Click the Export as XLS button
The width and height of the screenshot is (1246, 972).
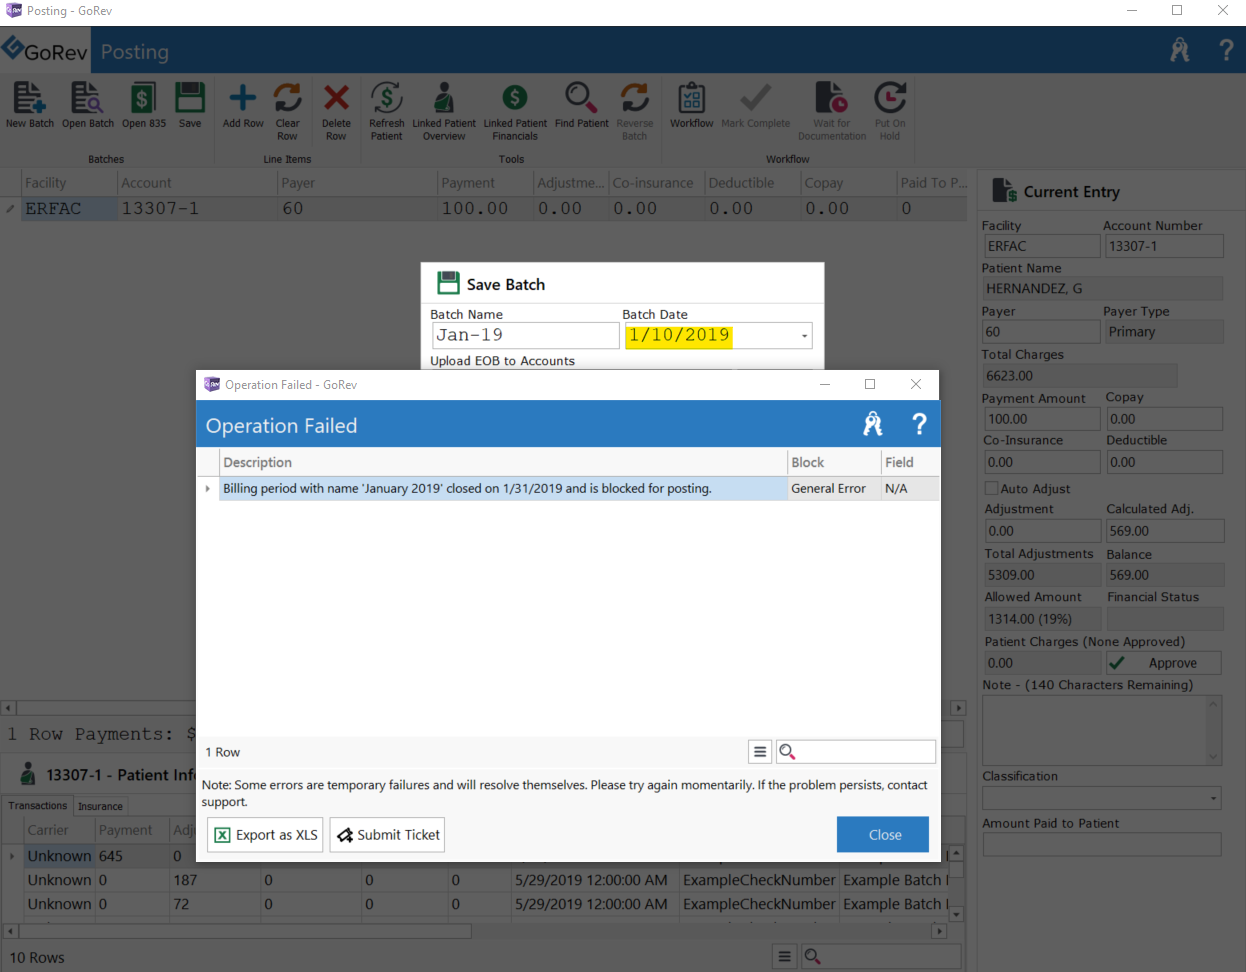click(265, 835)
